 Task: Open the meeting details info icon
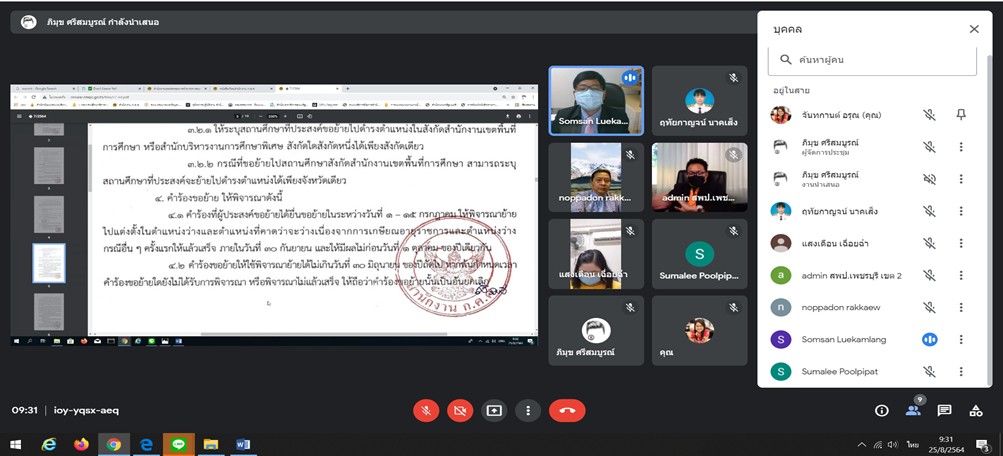[882, 410]
